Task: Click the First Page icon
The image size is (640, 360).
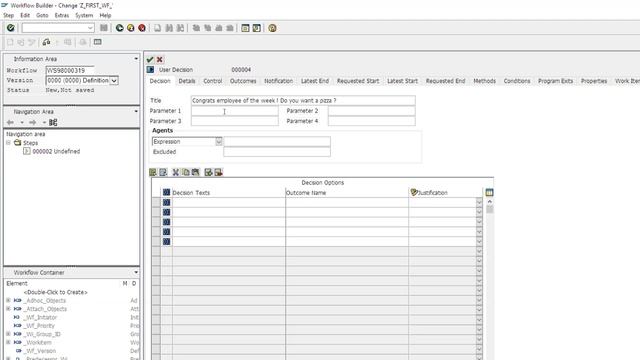Action: [x=196, y=28]
